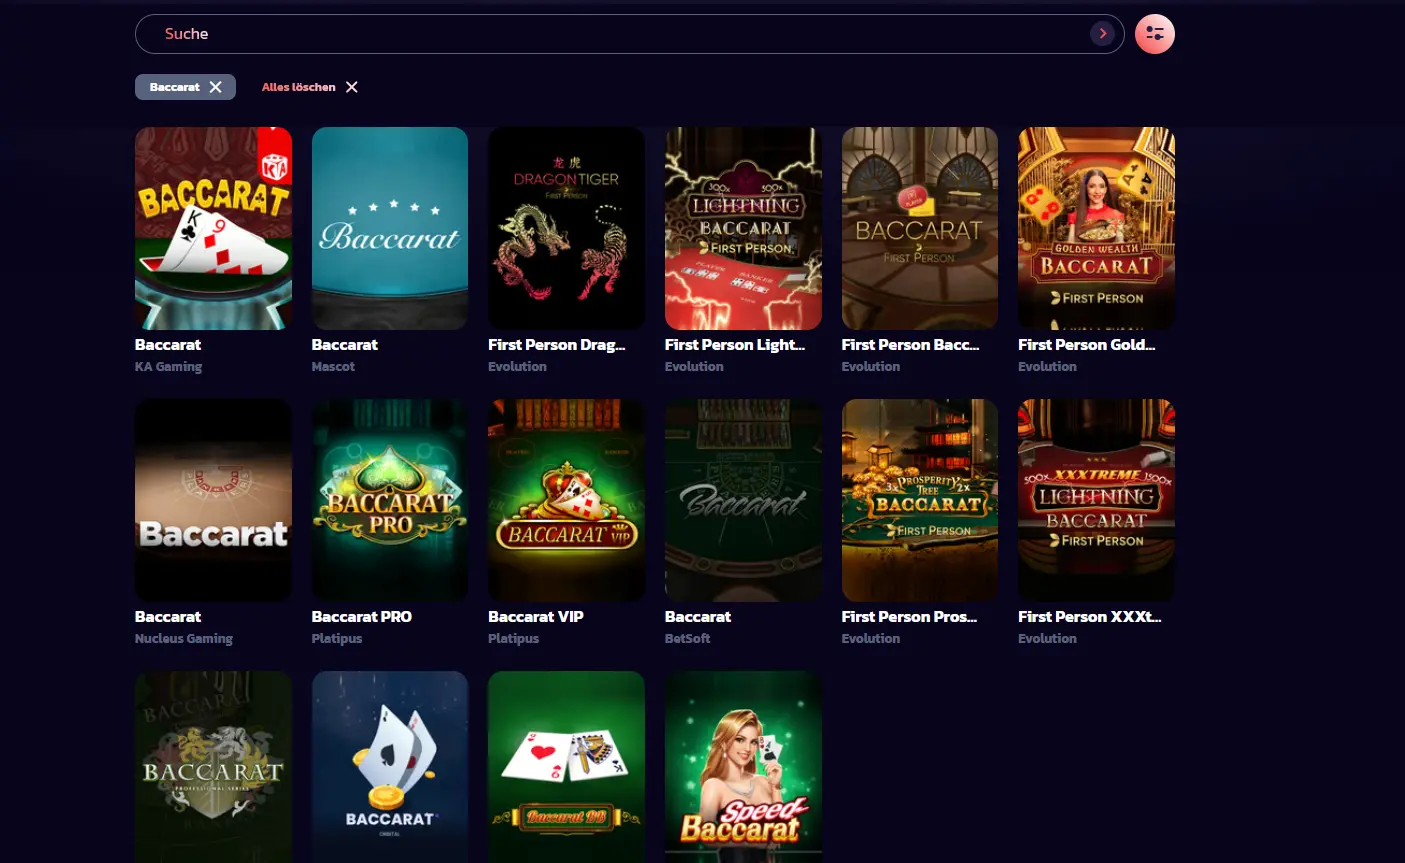Image resolution: width=1405 pixels, height=863 pixels.
Task: Open Lightning Baccarat First Person thumbnail
Action: (743, 228)
